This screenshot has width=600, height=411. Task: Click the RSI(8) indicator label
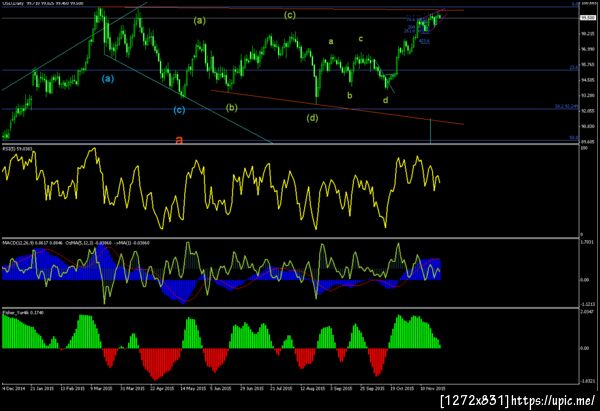[18, 148]
